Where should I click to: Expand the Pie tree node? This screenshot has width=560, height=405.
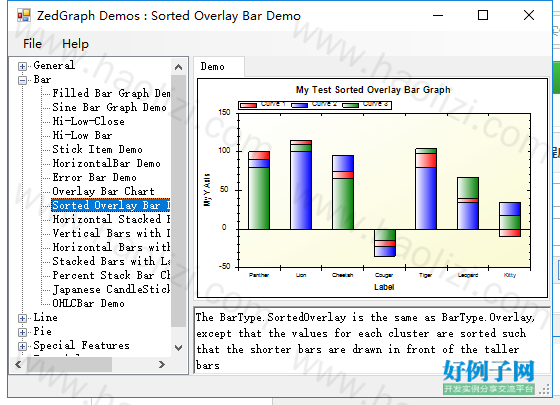pyautogui.click(x=22, y=332)
